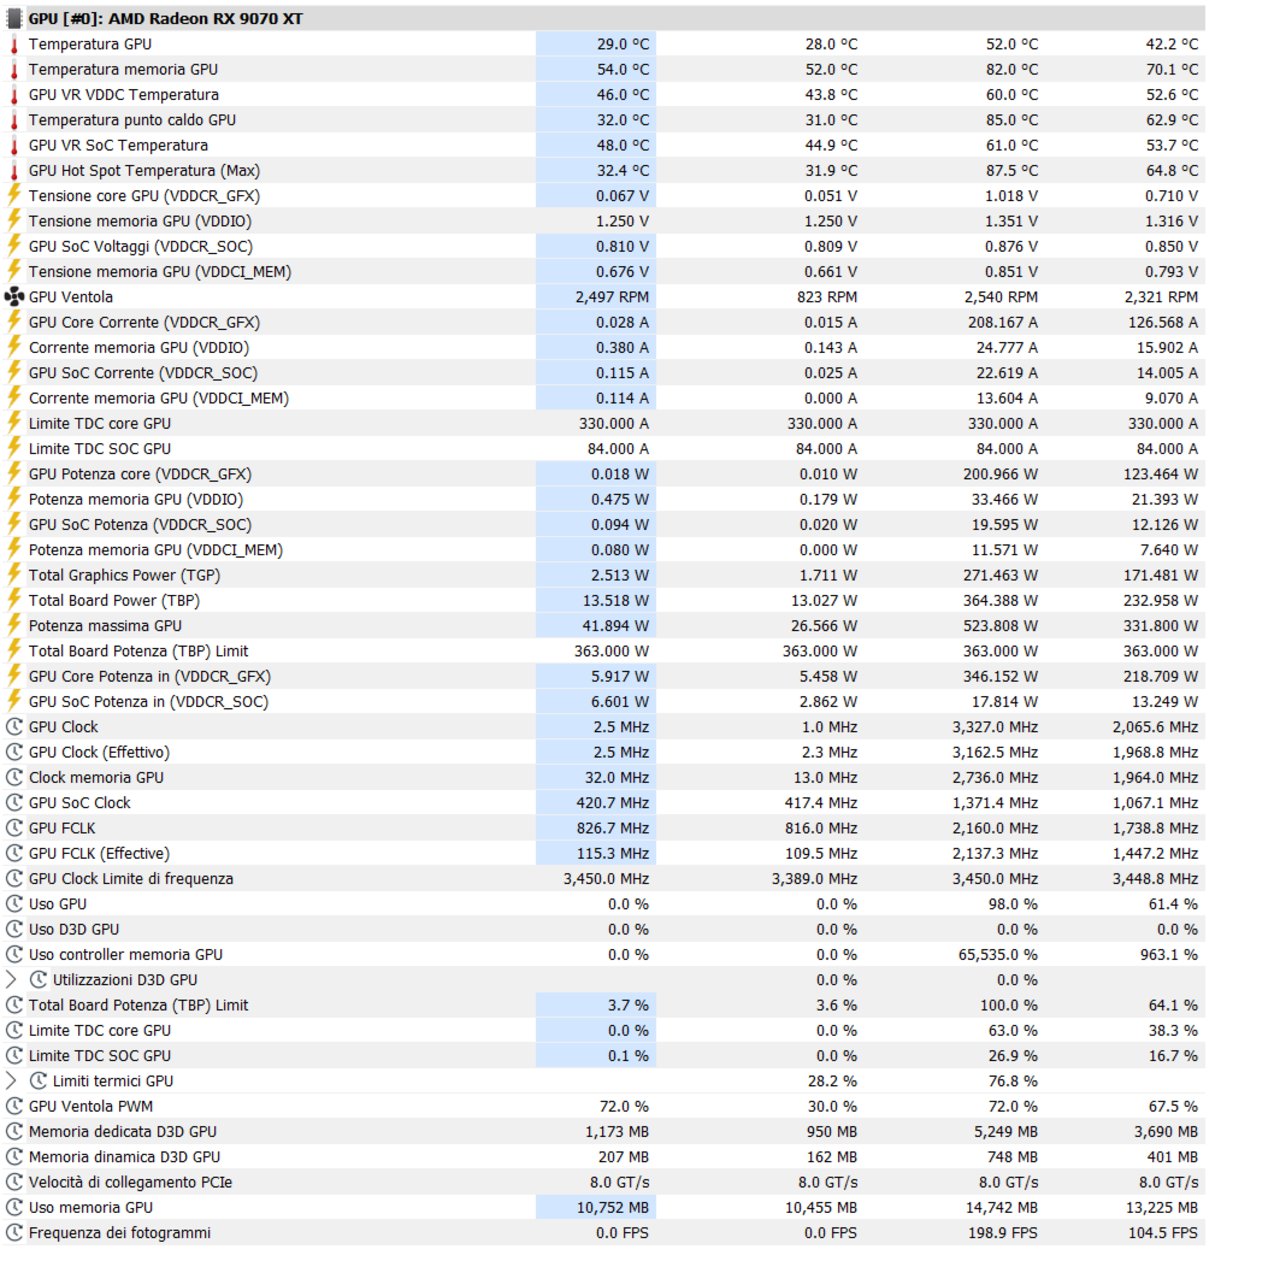
Task: Select the Potenza memoria GPU (VDDCI_MEM) label
Action: [156, 550]
